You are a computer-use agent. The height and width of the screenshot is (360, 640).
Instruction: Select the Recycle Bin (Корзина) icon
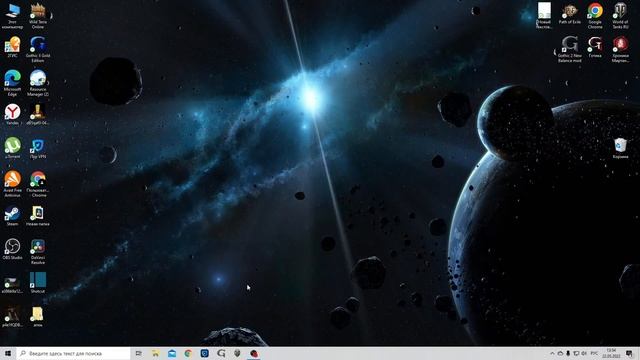coord(620,148)
